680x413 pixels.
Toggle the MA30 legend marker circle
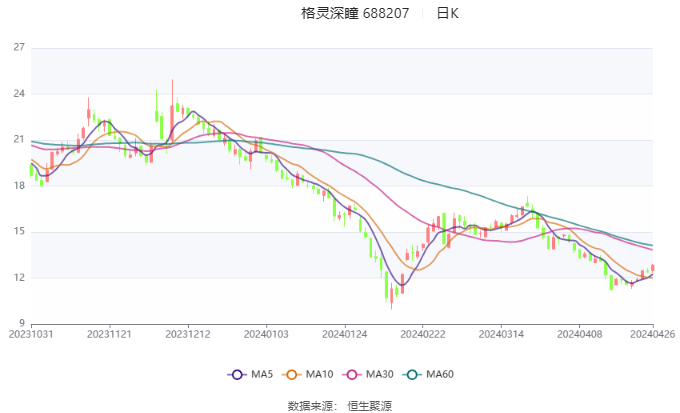pyautogui.click(x=352, y=374)
